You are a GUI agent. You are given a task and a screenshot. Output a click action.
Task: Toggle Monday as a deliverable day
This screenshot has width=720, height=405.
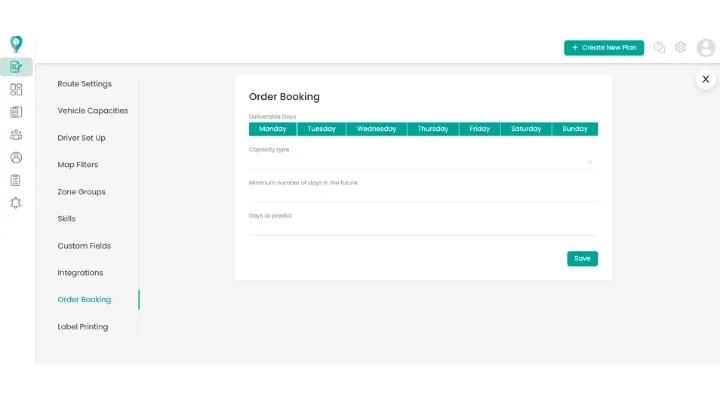272,129
